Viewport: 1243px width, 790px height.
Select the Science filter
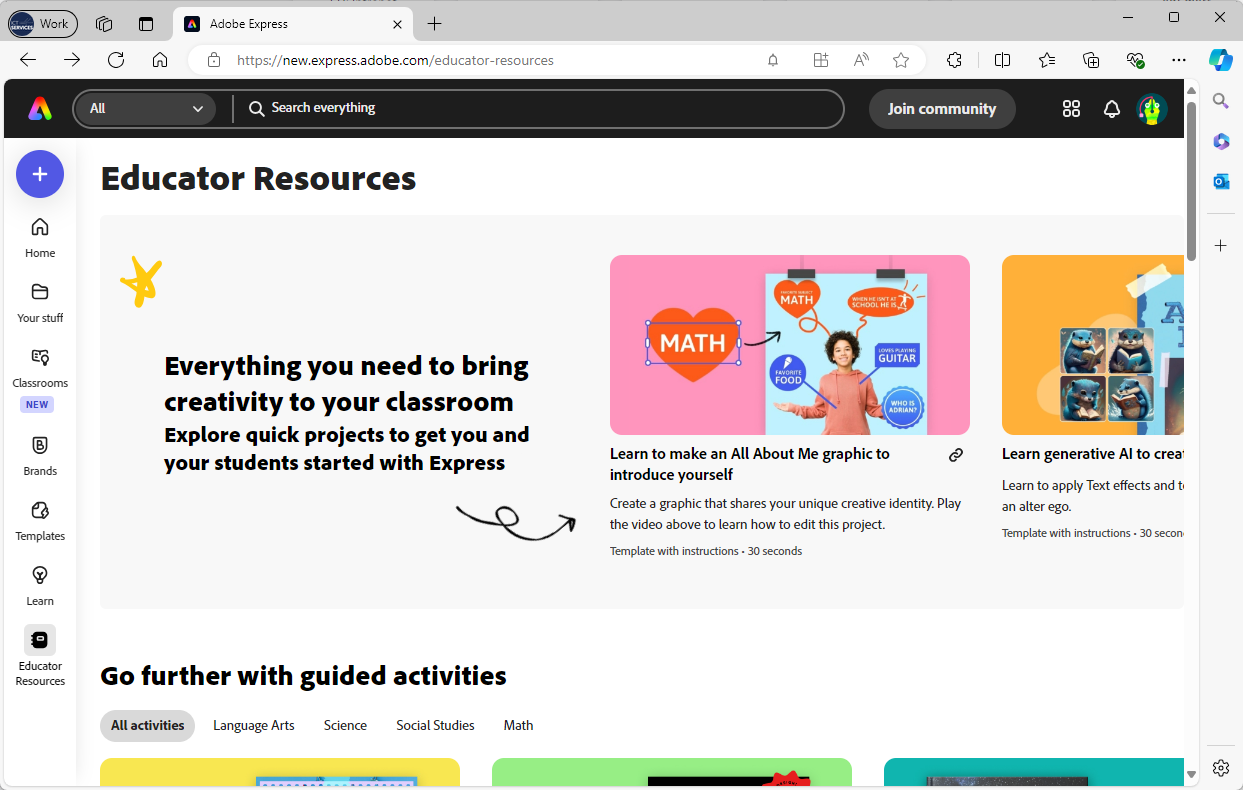click(x=345, y=726)
